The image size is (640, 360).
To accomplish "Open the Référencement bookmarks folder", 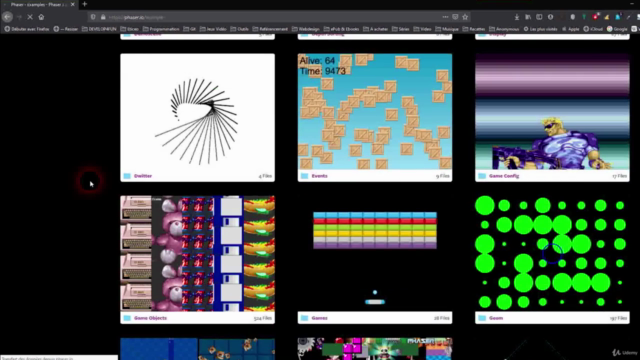I will 270,29.
